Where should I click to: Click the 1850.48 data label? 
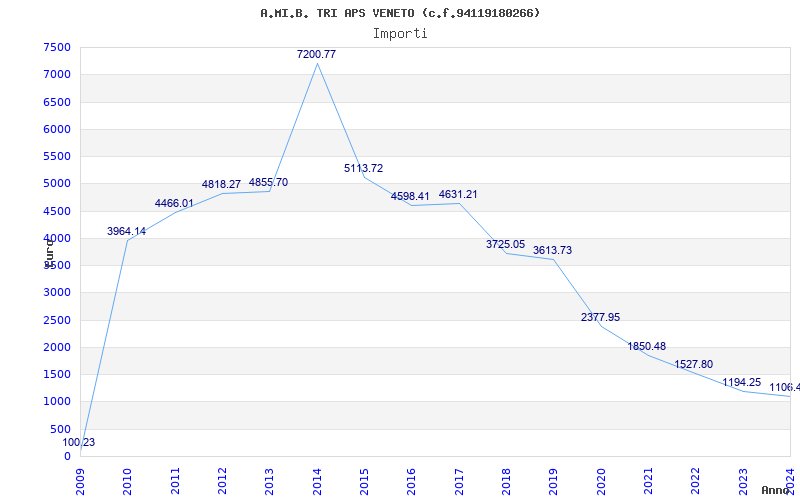coord(646,346)
